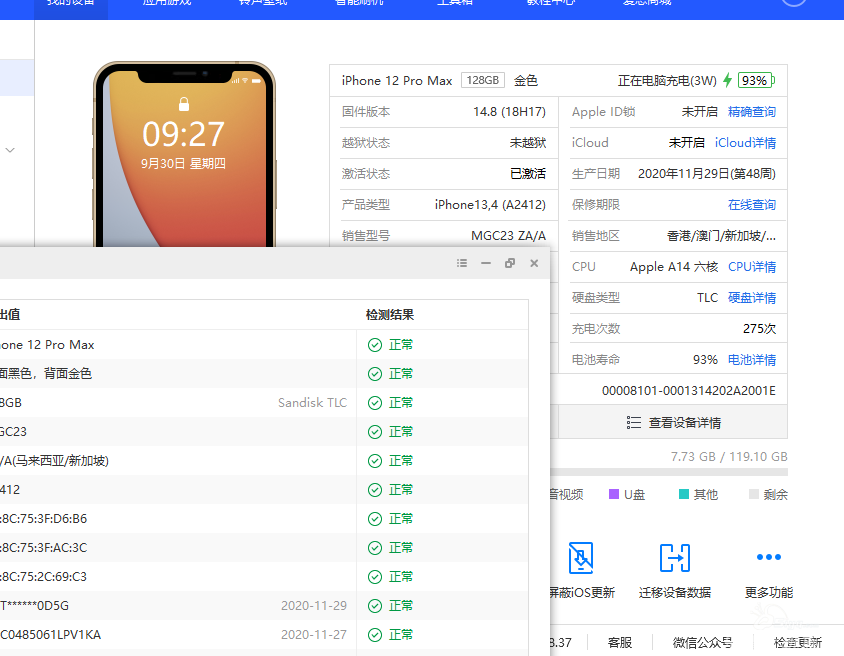Select the 已激活 activation status value
The height and width of the screenshot is (656, 844).
(x=528, y=174)
